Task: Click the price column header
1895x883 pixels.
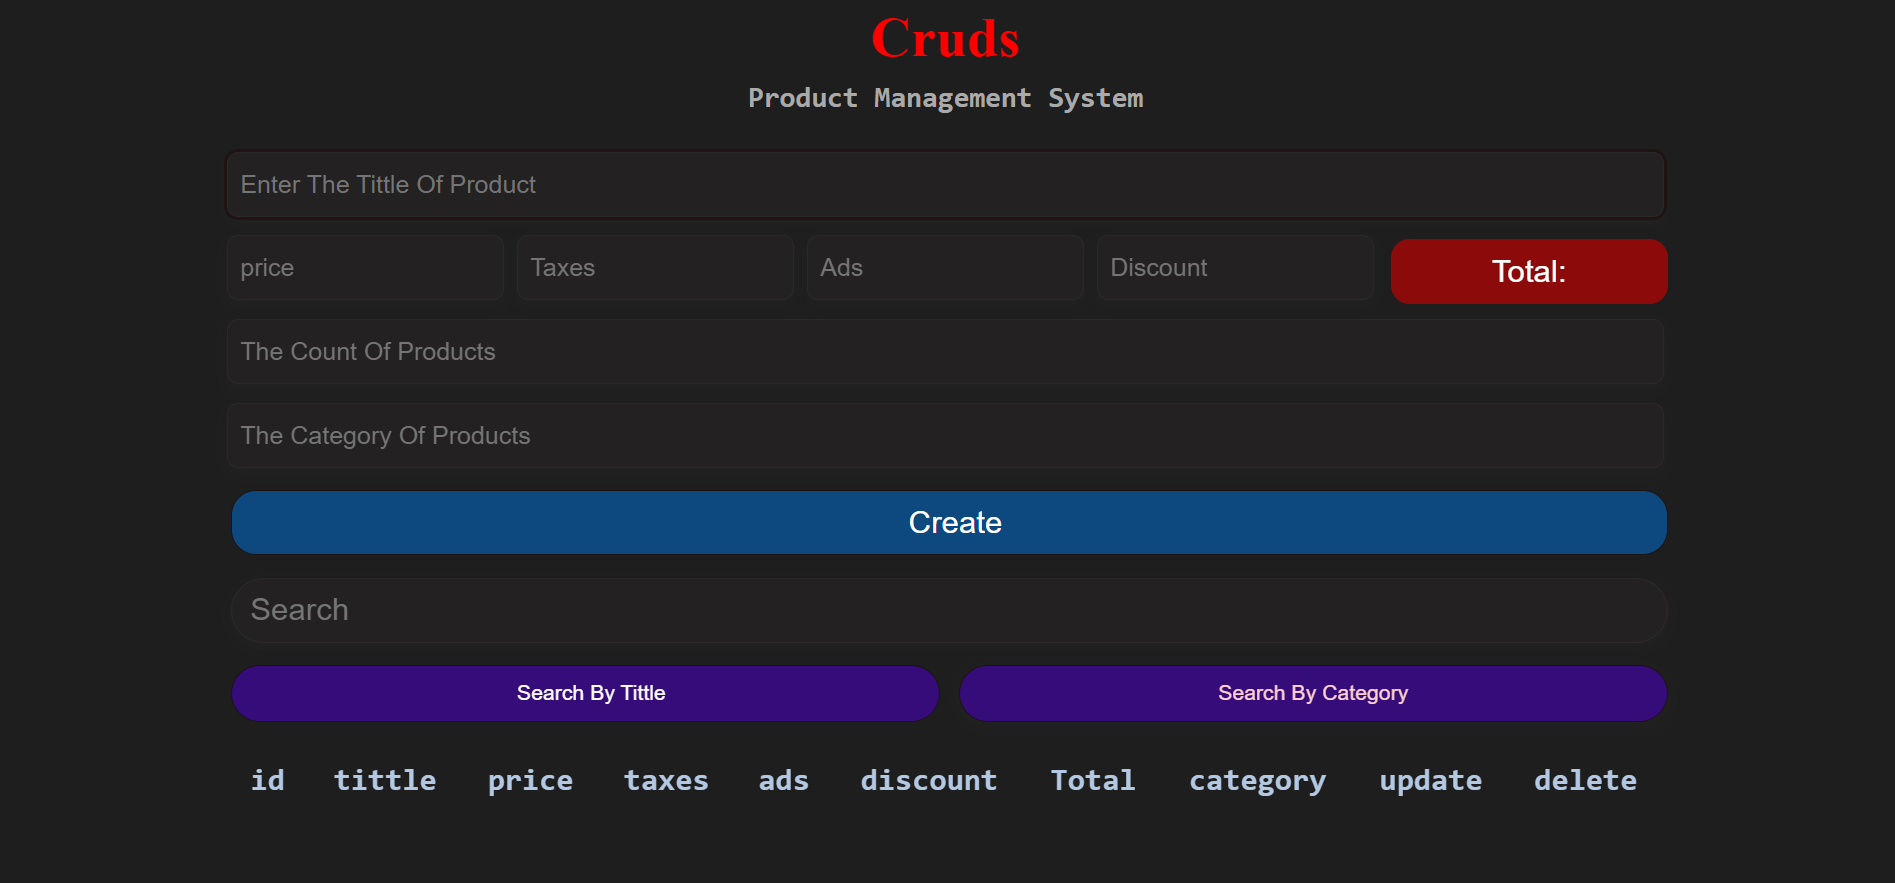Action: (530, 780)
